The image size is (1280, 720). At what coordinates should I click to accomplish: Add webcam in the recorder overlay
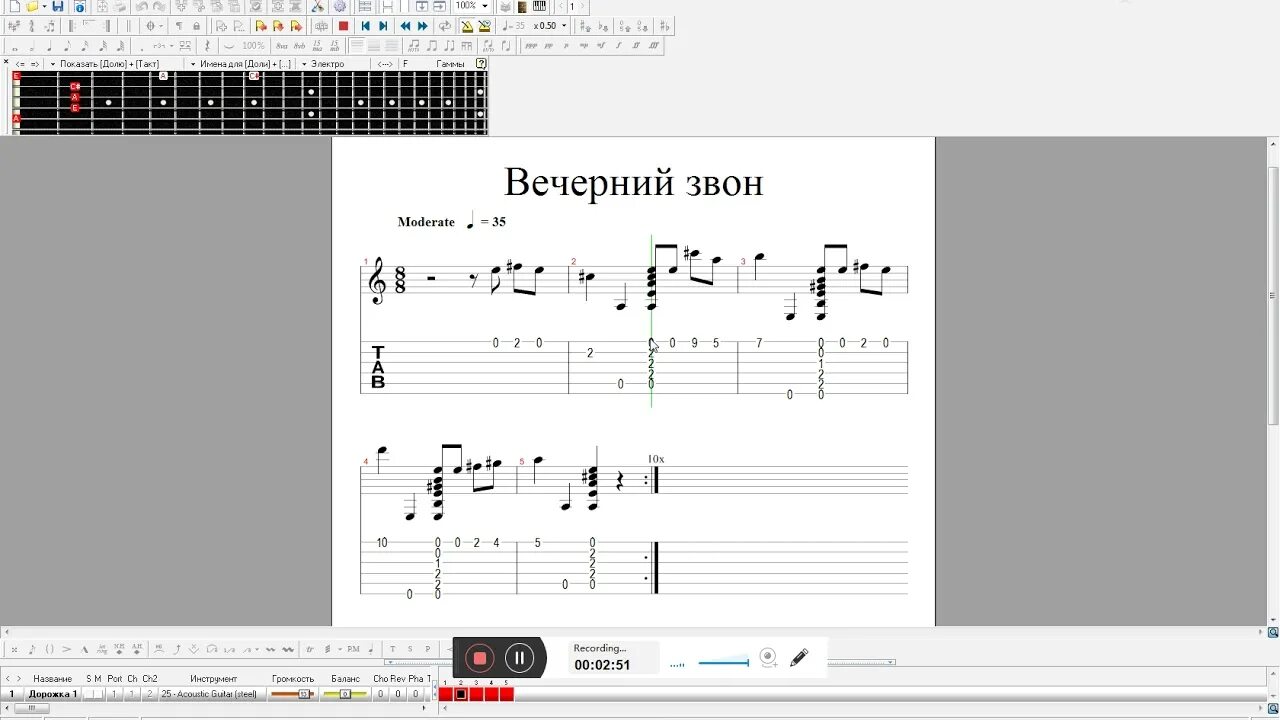[768, 658]
